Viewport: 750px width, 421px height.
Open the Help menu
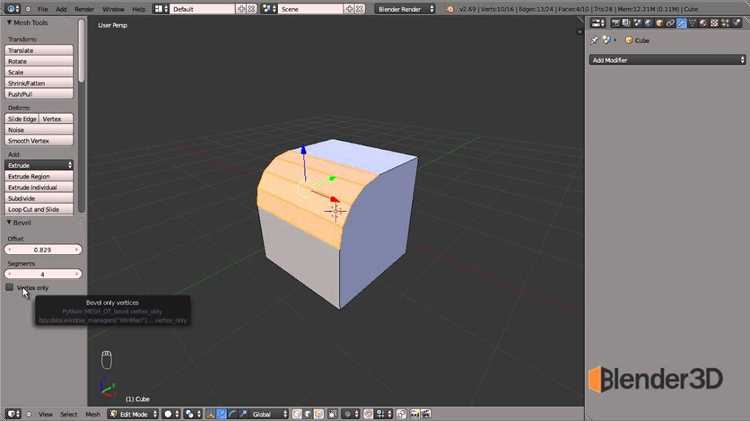(x=139, y=9)
